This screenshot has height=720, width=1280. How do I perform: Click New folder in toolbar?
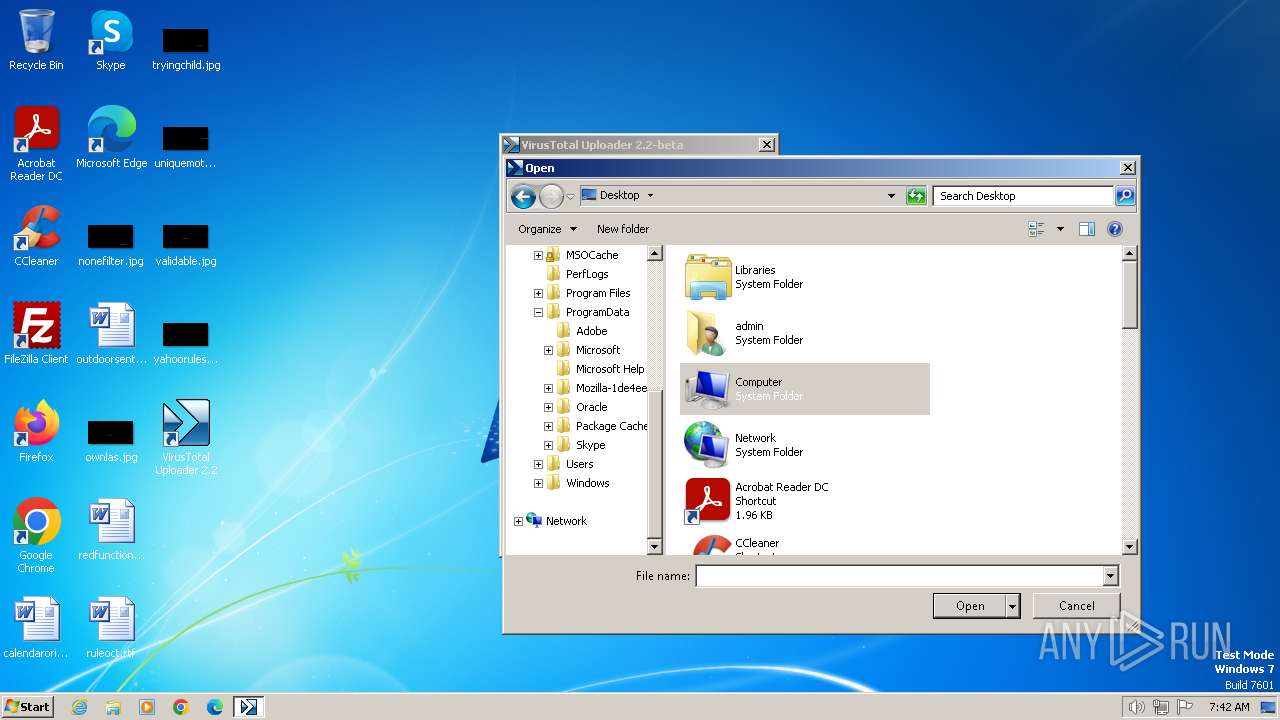pyautogui.click(x=623, y=229)
